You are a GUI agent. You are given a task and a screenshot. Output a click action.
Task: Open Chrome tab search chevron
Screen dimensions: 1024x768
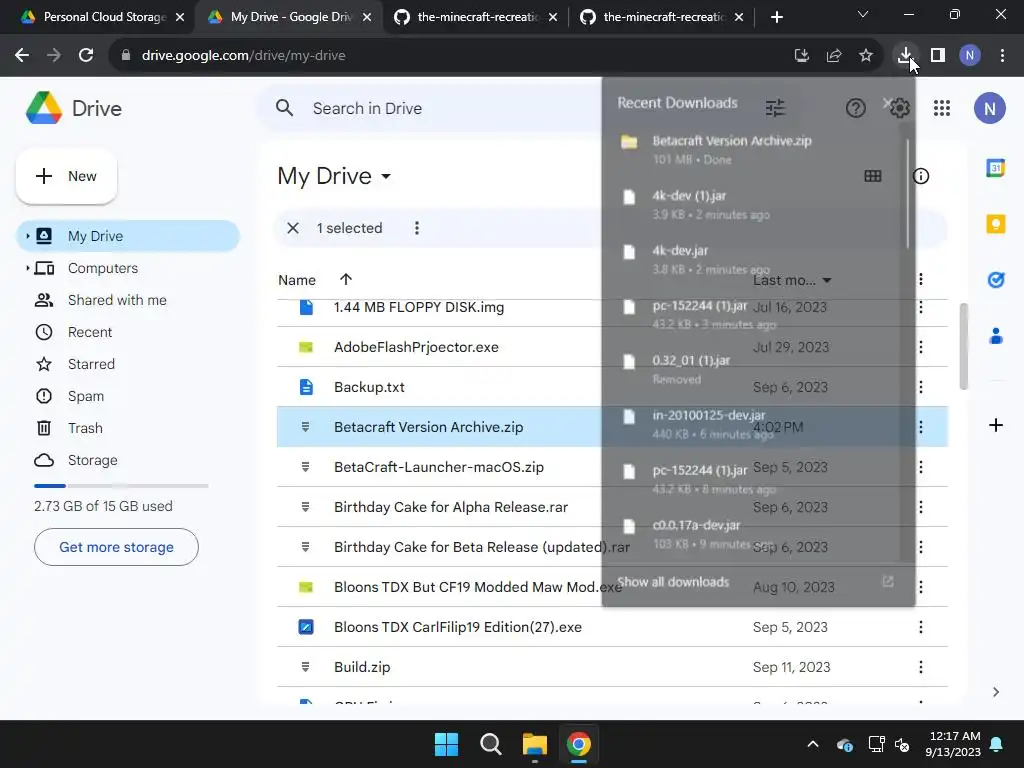(862, 14)
